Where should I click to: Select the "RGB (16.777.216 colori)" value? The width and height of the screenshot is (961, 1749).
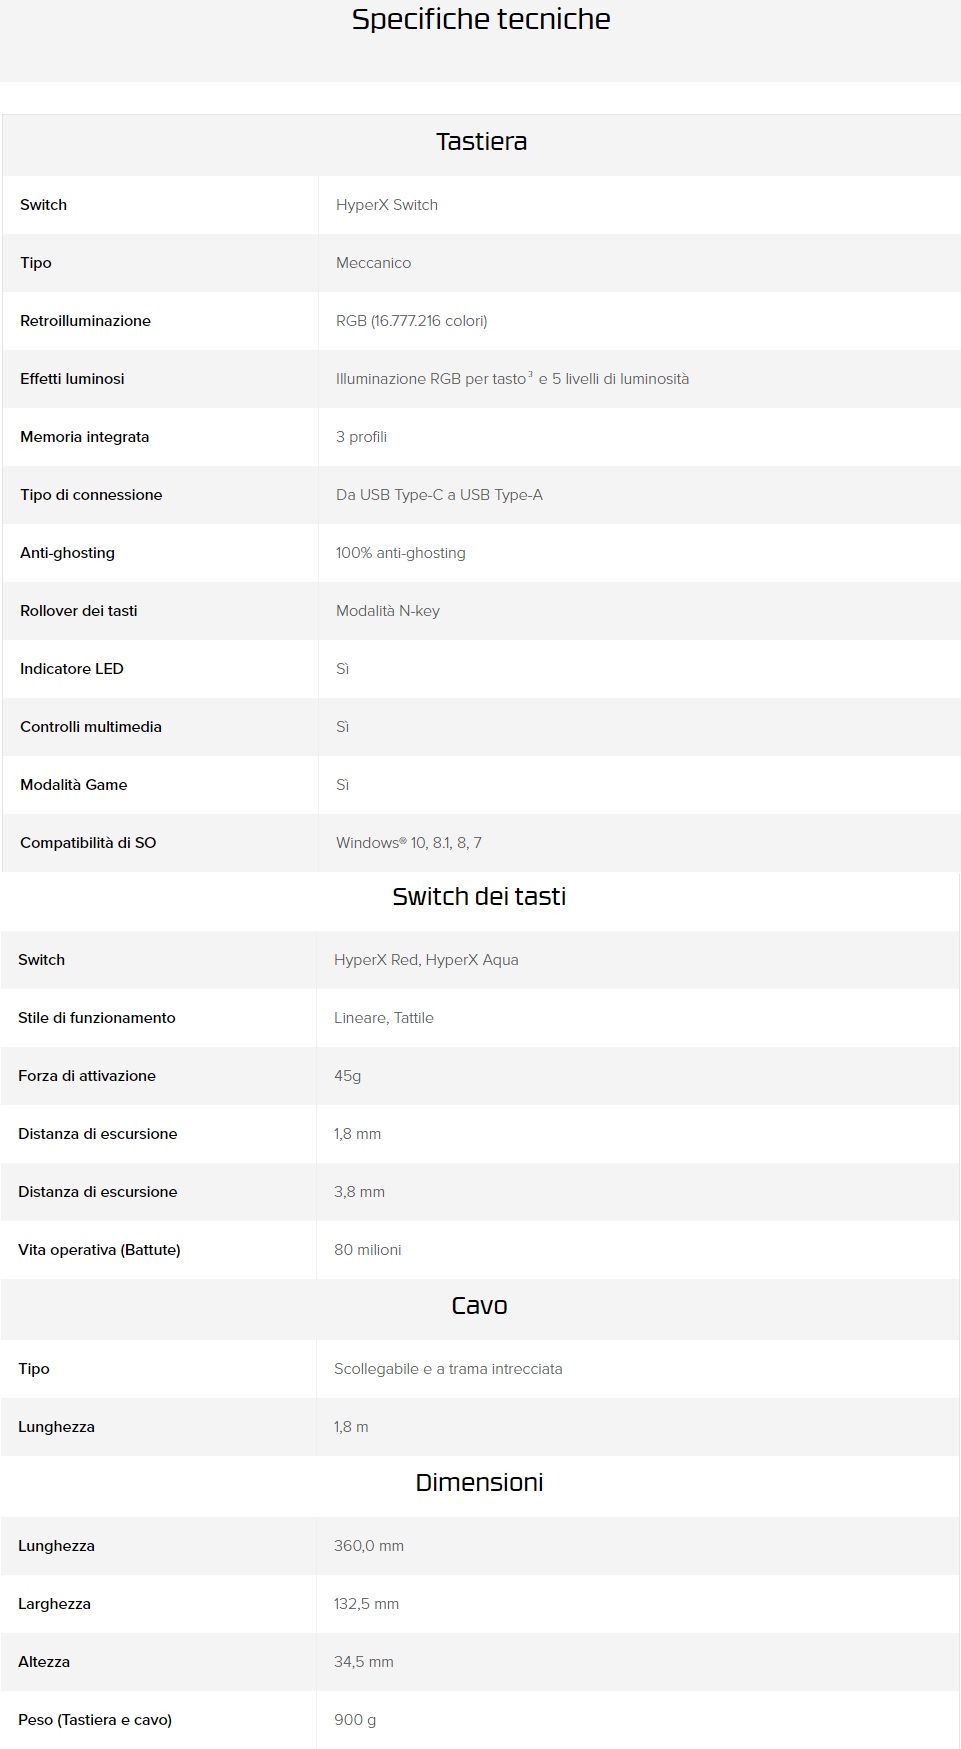click(x=411, y=321)
